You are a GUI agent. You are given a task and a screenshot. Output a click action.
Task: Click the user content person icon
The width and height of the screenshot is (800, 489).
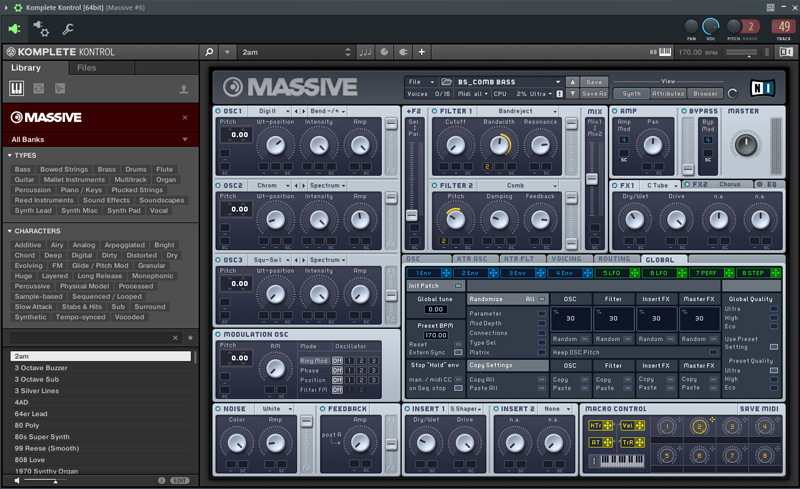184,89
